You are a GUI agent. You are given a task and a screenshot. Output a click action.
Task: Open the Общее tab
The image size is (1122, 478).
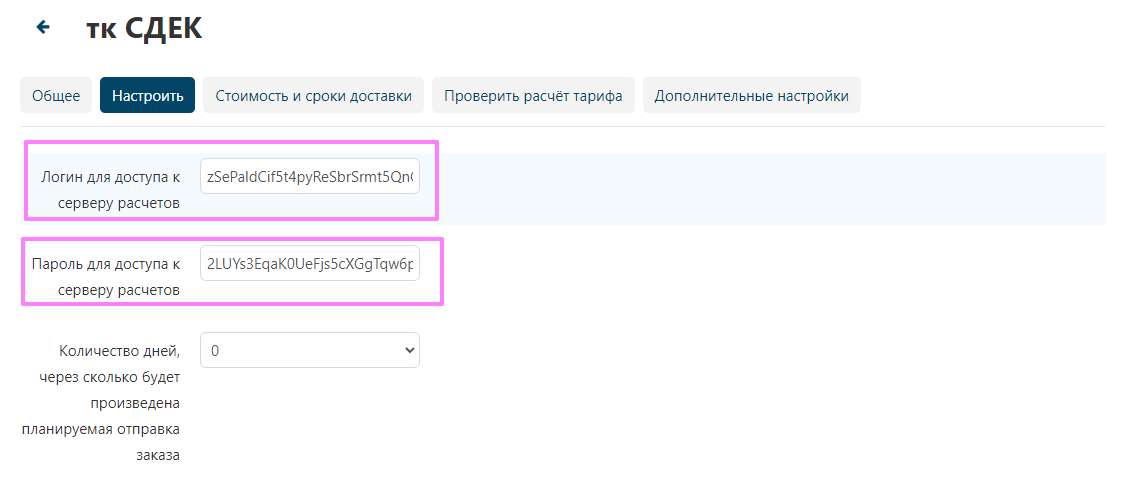56,95
